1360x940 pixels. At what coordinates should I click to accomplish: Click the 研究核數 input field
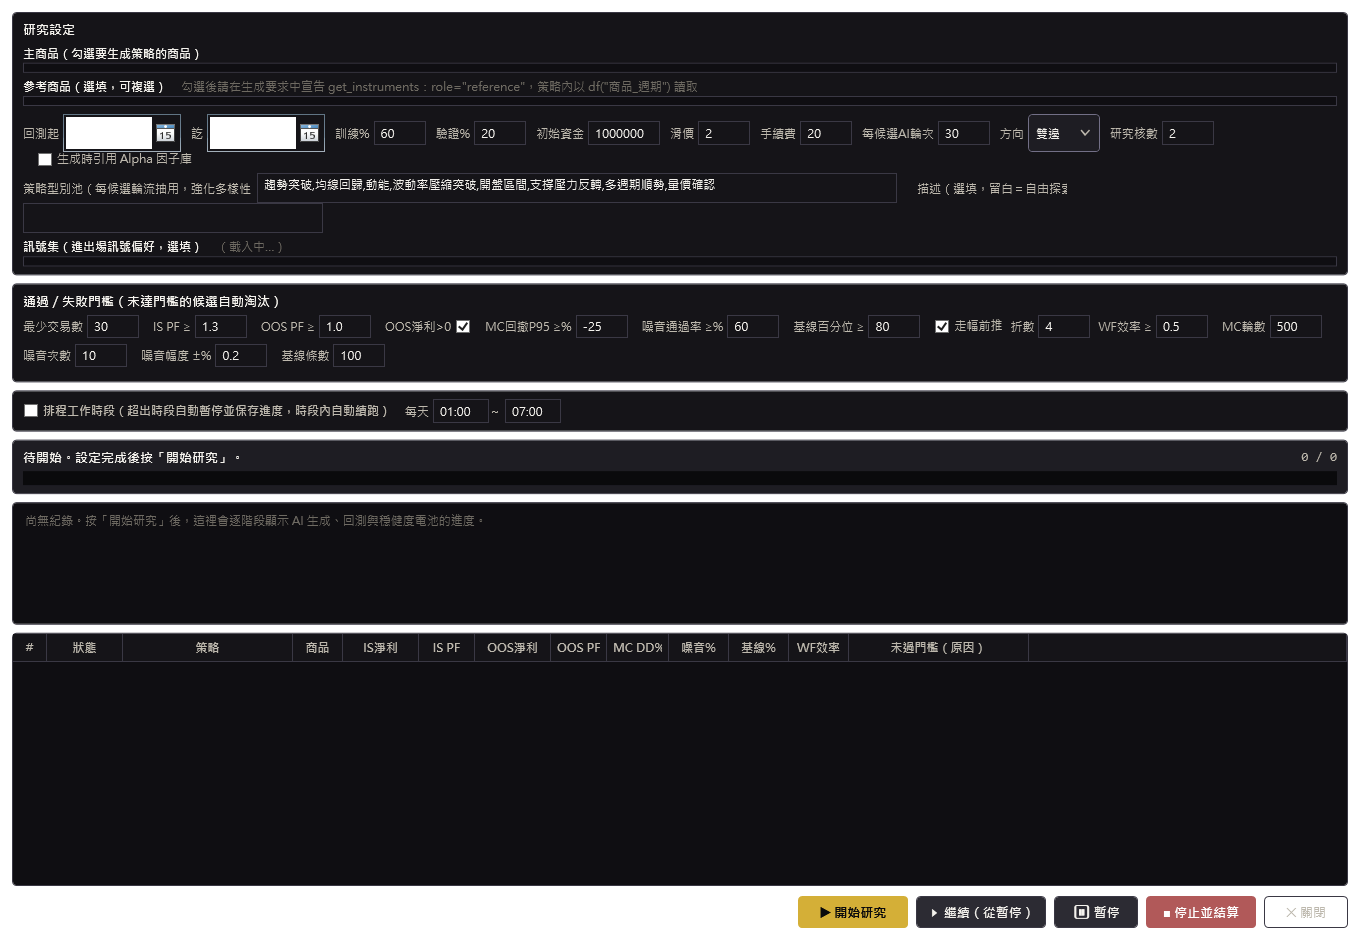1188,133
